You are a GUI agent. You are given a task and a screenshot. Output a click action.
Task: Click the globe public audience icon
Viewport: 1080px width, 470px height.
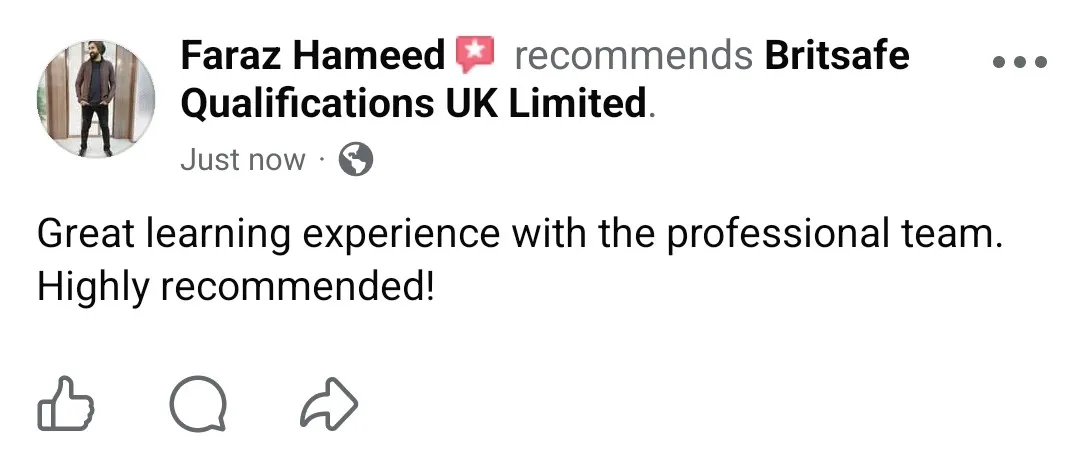(x=356, y=160)
